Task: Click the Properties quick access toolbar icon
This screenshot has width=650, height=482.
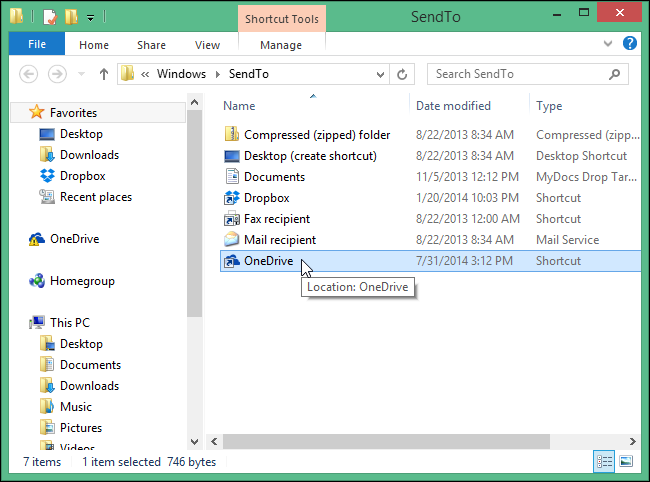Action: tap(50, 17)
